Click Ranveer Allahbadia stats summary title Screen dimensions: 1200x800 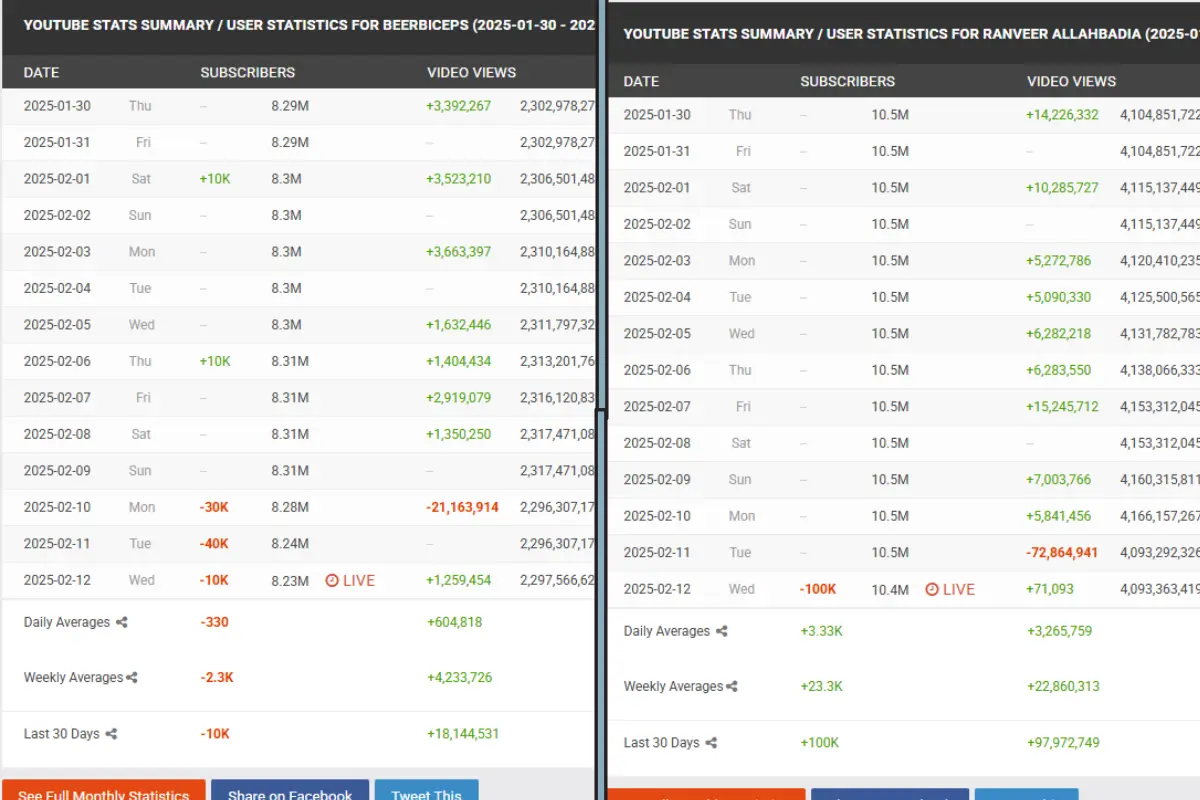coord(911,33)
